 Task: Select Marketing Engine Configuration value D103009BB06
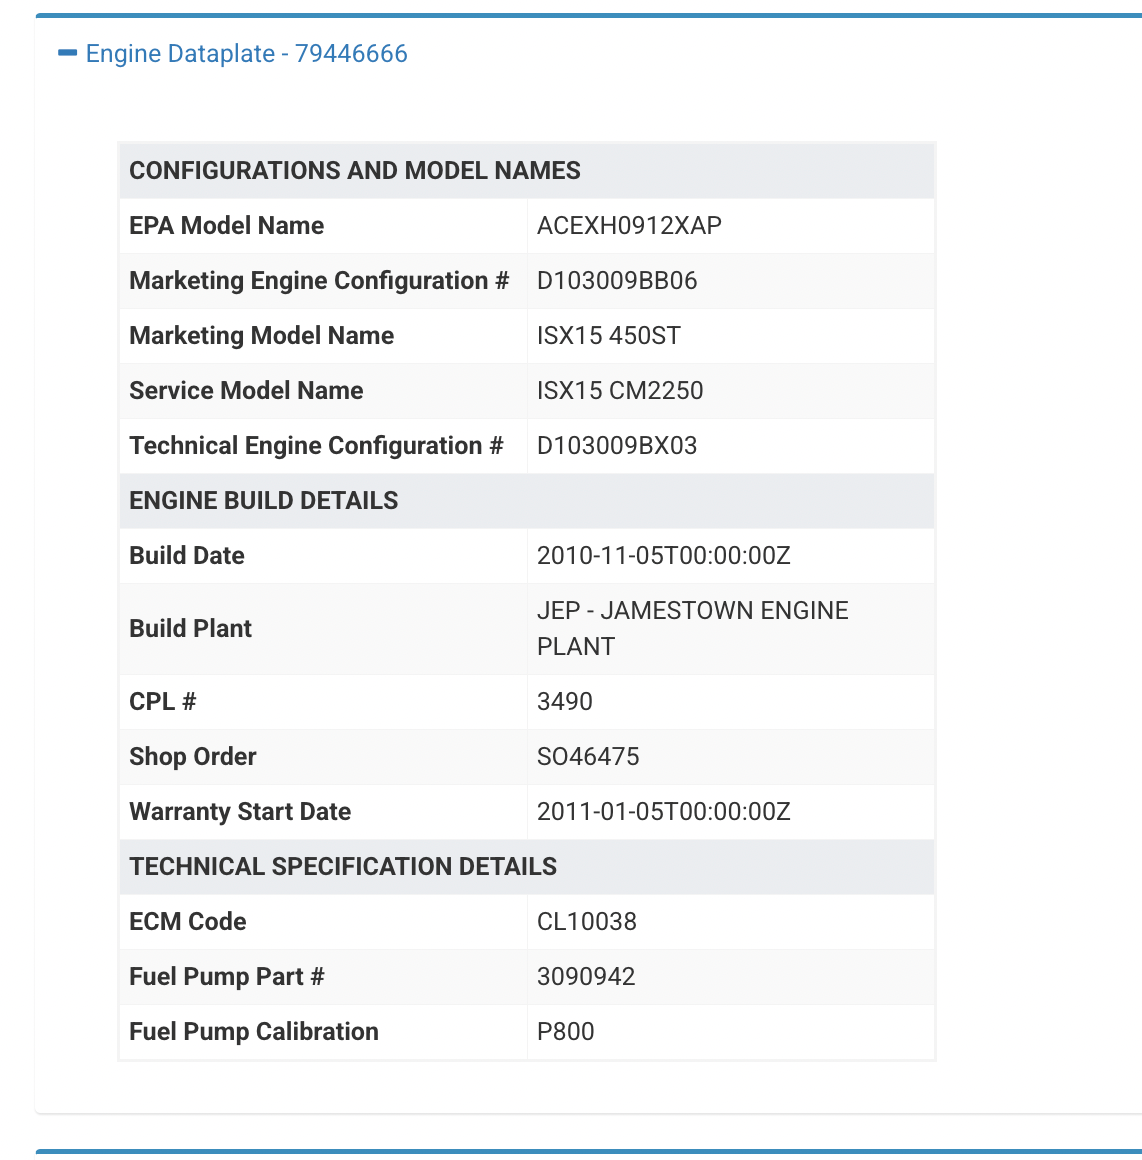tap(617, 281)
